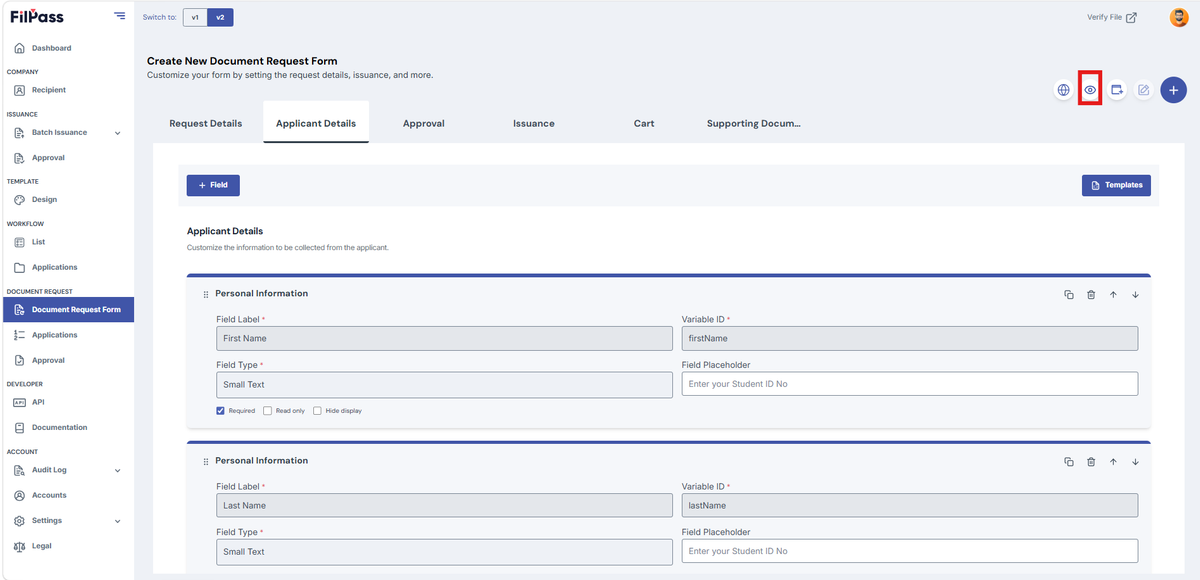Screen dimensions: 1200x580
Task: Click the edit pencil icon in the top toolbar
Action: point(1143,90)
